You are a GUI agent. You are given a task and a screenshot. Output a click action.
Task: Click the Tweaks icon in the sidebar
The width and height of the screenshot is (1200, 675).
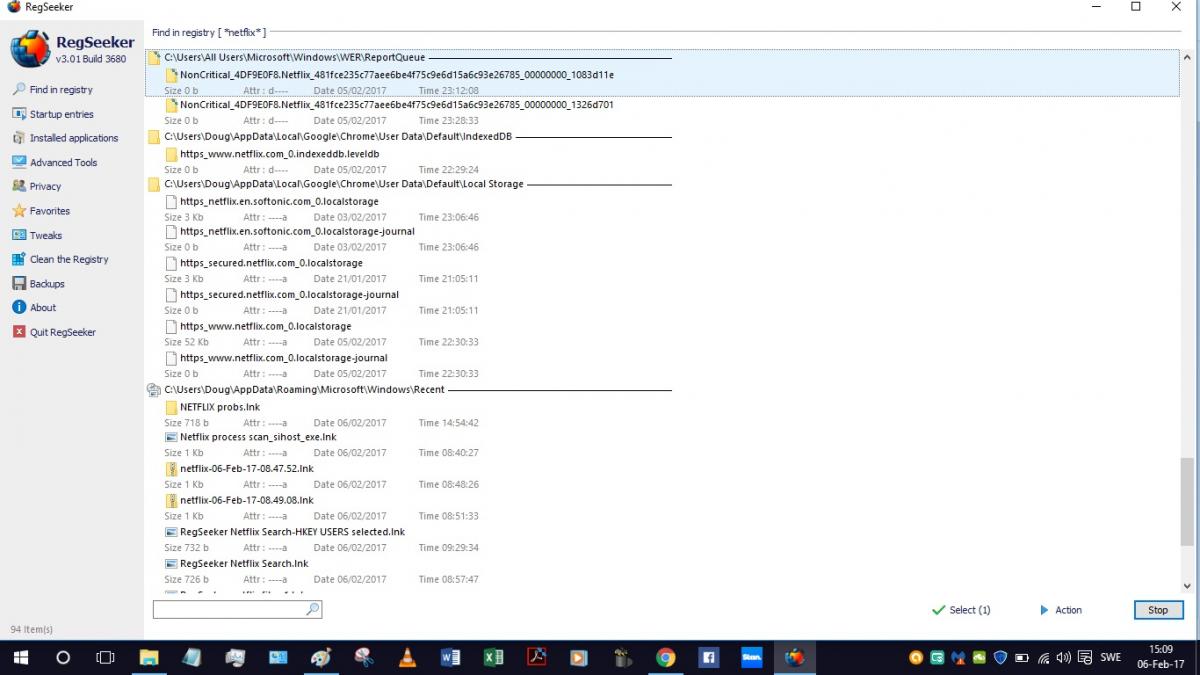(x=19, y=235)
